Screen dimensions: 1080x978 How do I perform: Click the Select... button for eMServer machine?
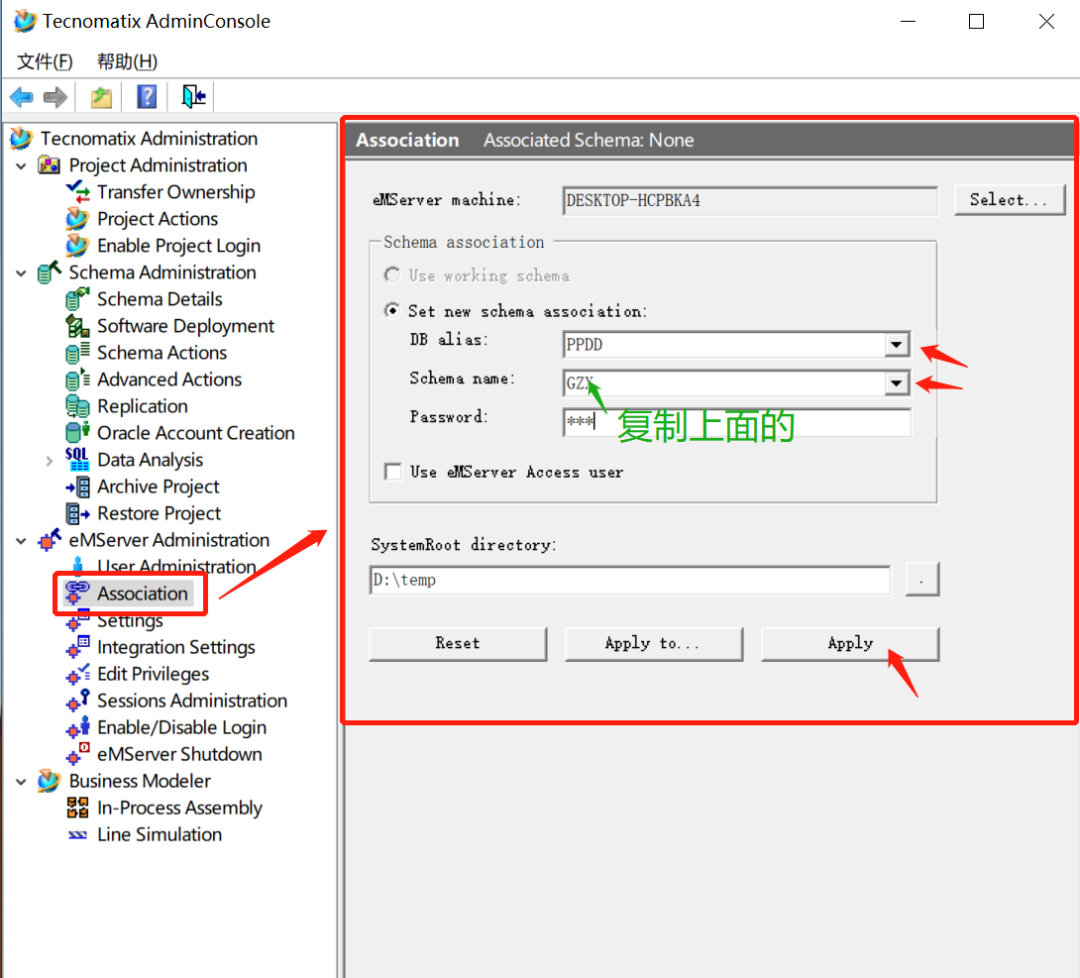(1009, 200)
